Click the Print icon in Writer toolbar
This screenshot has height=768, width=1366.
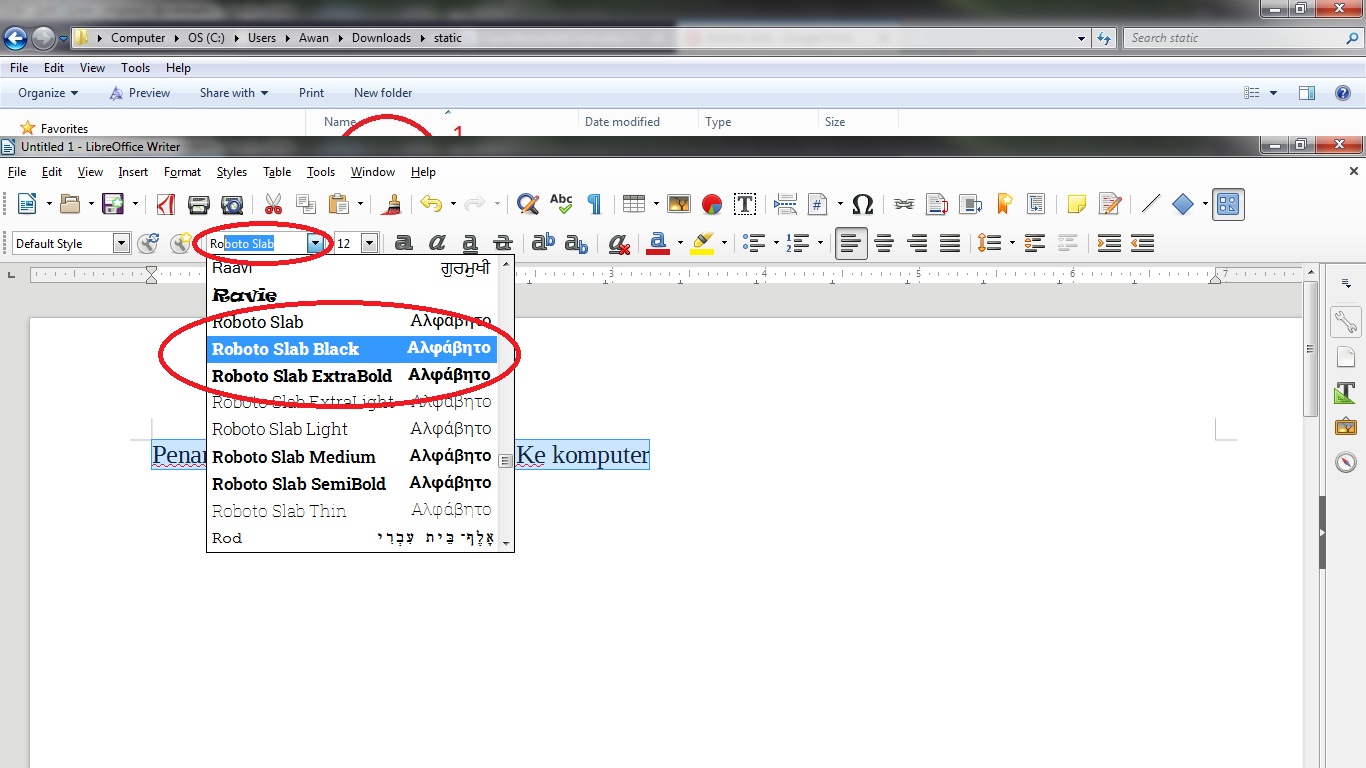pyautogui.click(x=199, y=204)
